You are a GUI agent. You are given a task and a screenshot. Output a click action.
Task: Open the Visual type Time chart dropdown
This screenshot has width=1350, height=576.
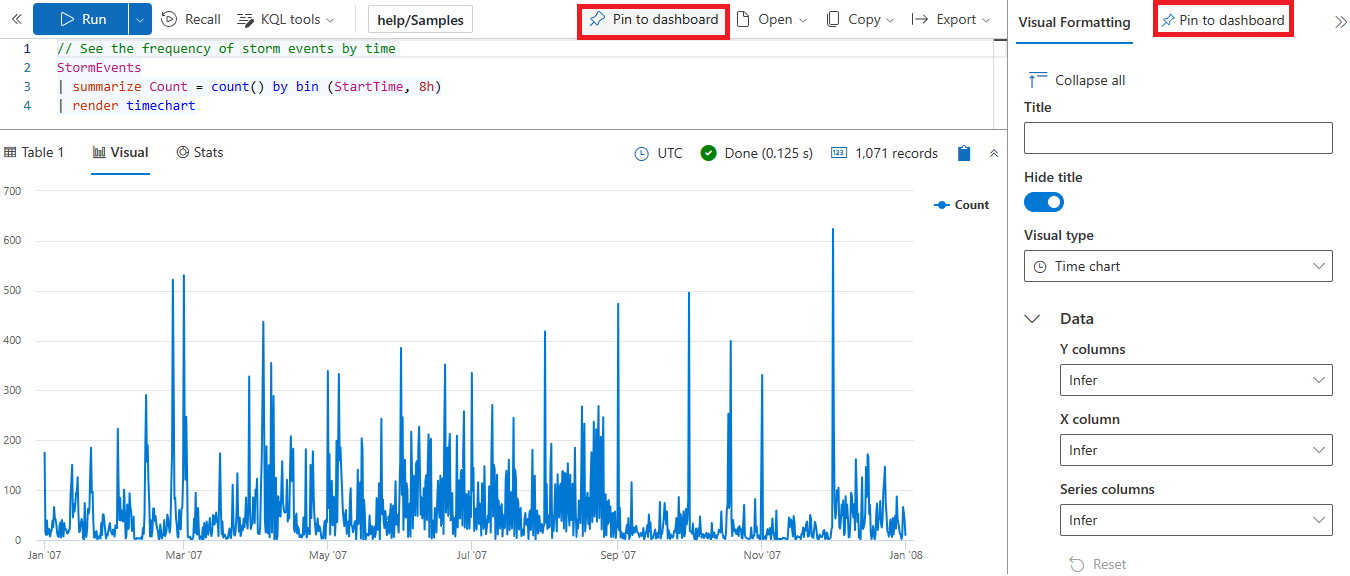(x=1178, y=266)
